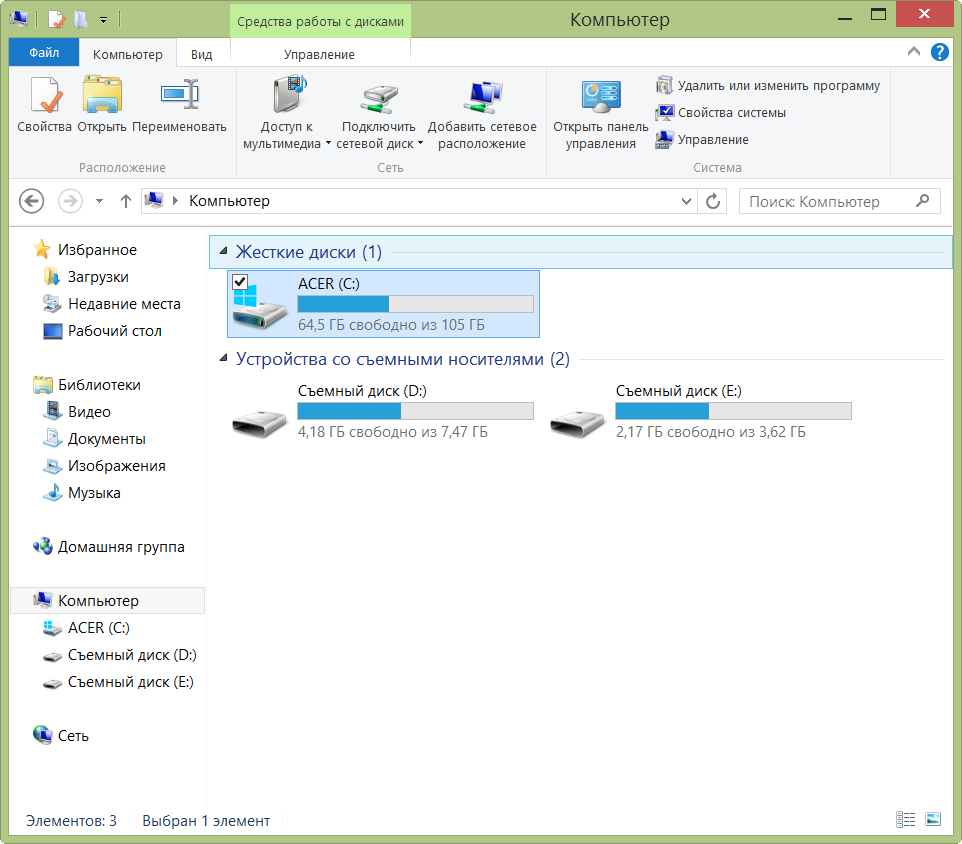The width and height of the screenshot is (962, 844).
Task: Click quick access Properties icon in title bar
Action: pos(56,20)
